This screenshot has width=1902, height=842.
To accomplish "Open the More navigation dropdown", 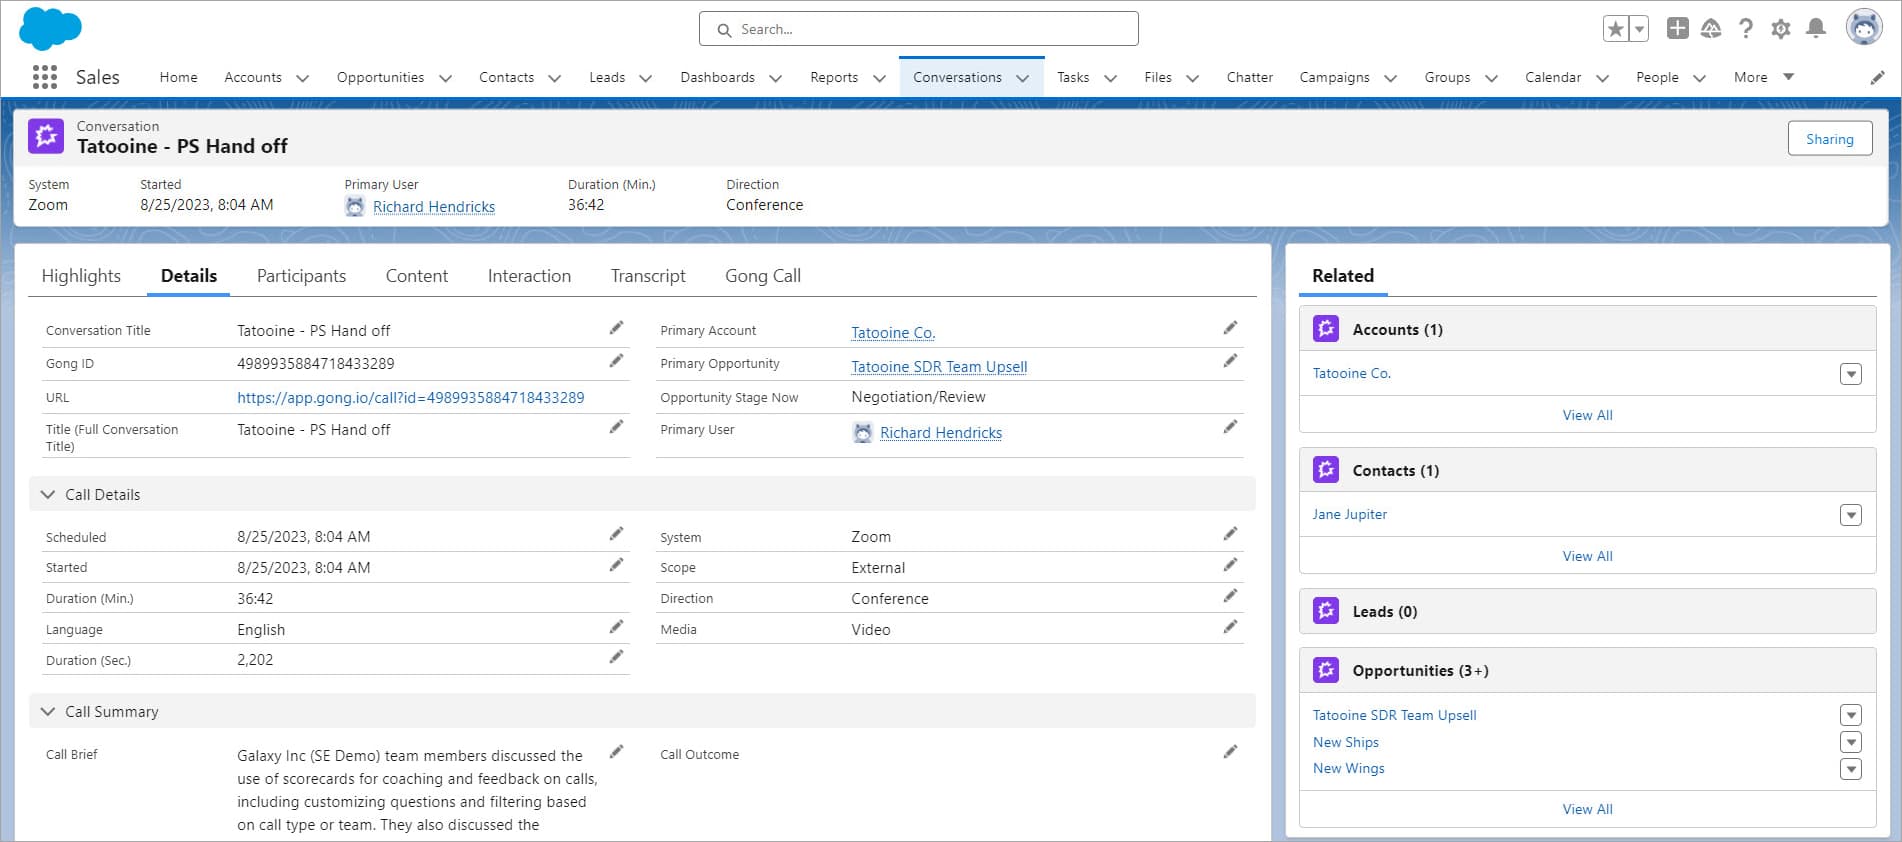I will pyautogui.click(x=1764, y=77).
